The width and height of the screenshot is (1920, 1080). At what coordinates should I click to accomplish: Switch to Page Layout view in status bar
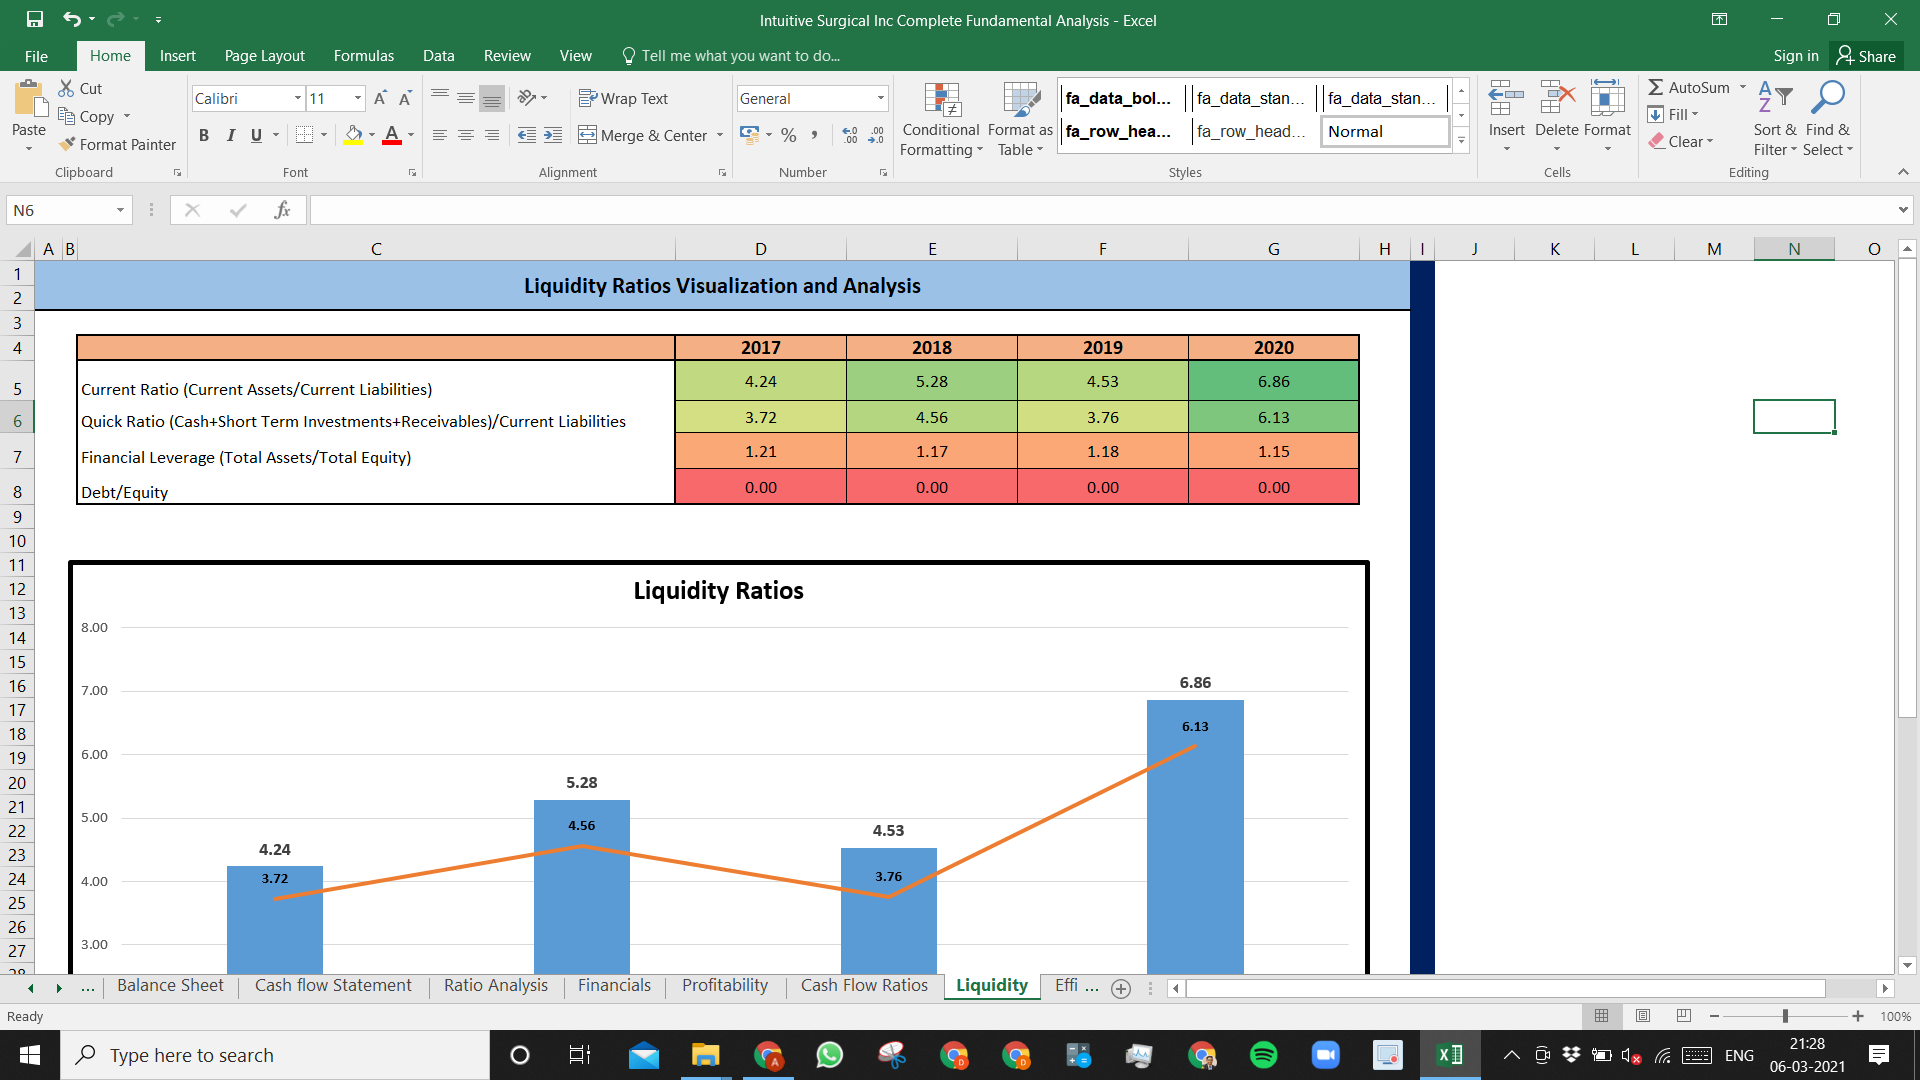(x=1643, y=1016)
